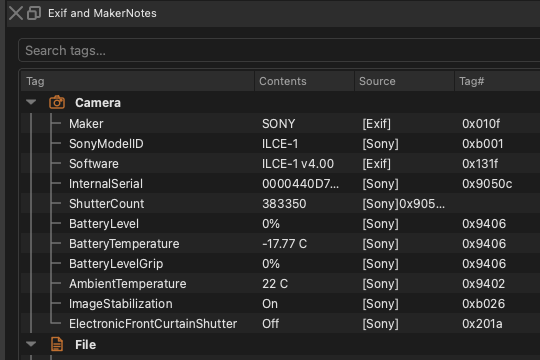Select the Maker tag row

280,124
